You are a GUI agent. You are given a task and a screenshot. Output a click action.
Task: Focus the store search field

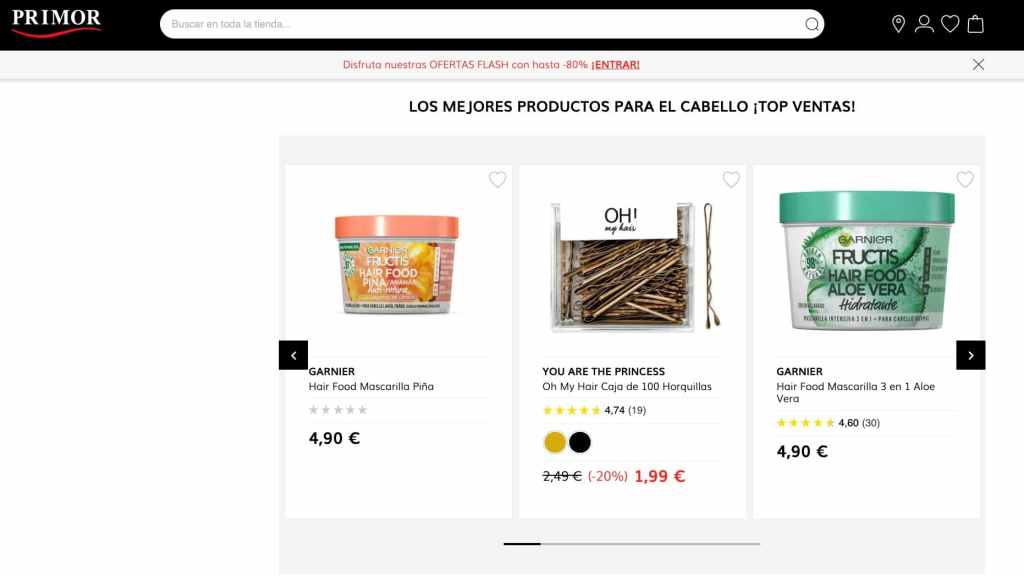click(x=483, y=24)
